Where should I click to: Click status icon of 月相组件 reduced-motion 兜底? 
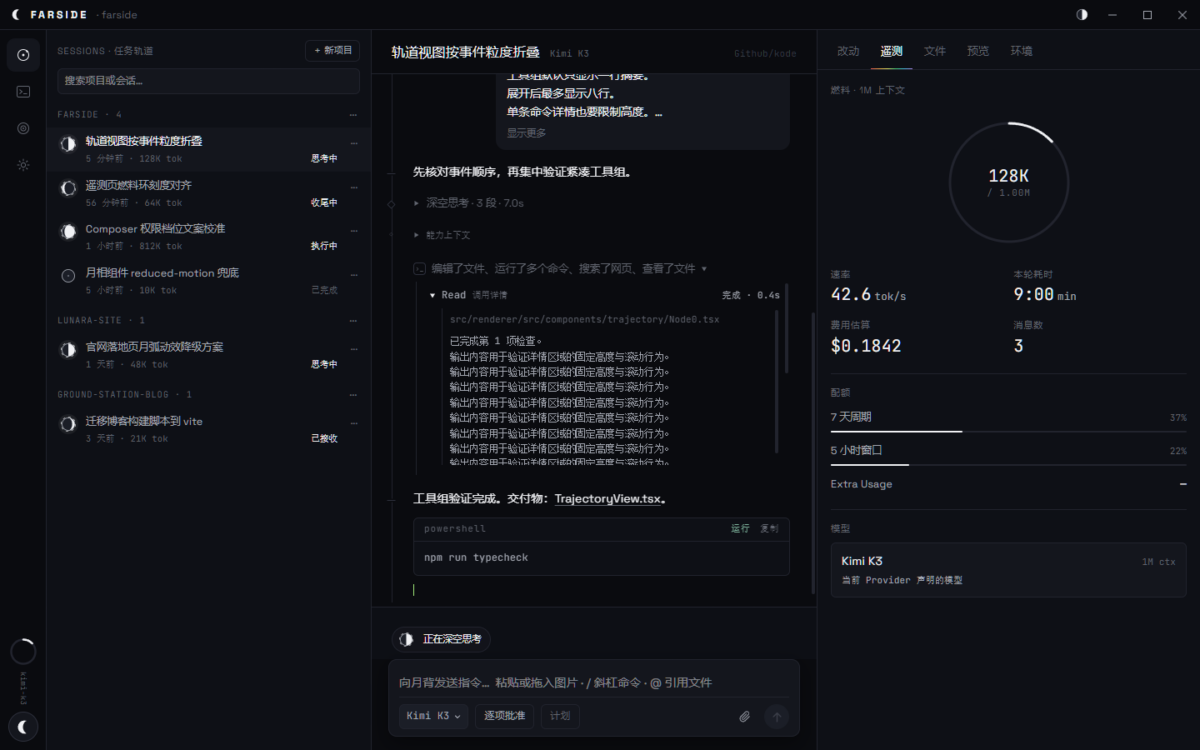coord(68,275)
